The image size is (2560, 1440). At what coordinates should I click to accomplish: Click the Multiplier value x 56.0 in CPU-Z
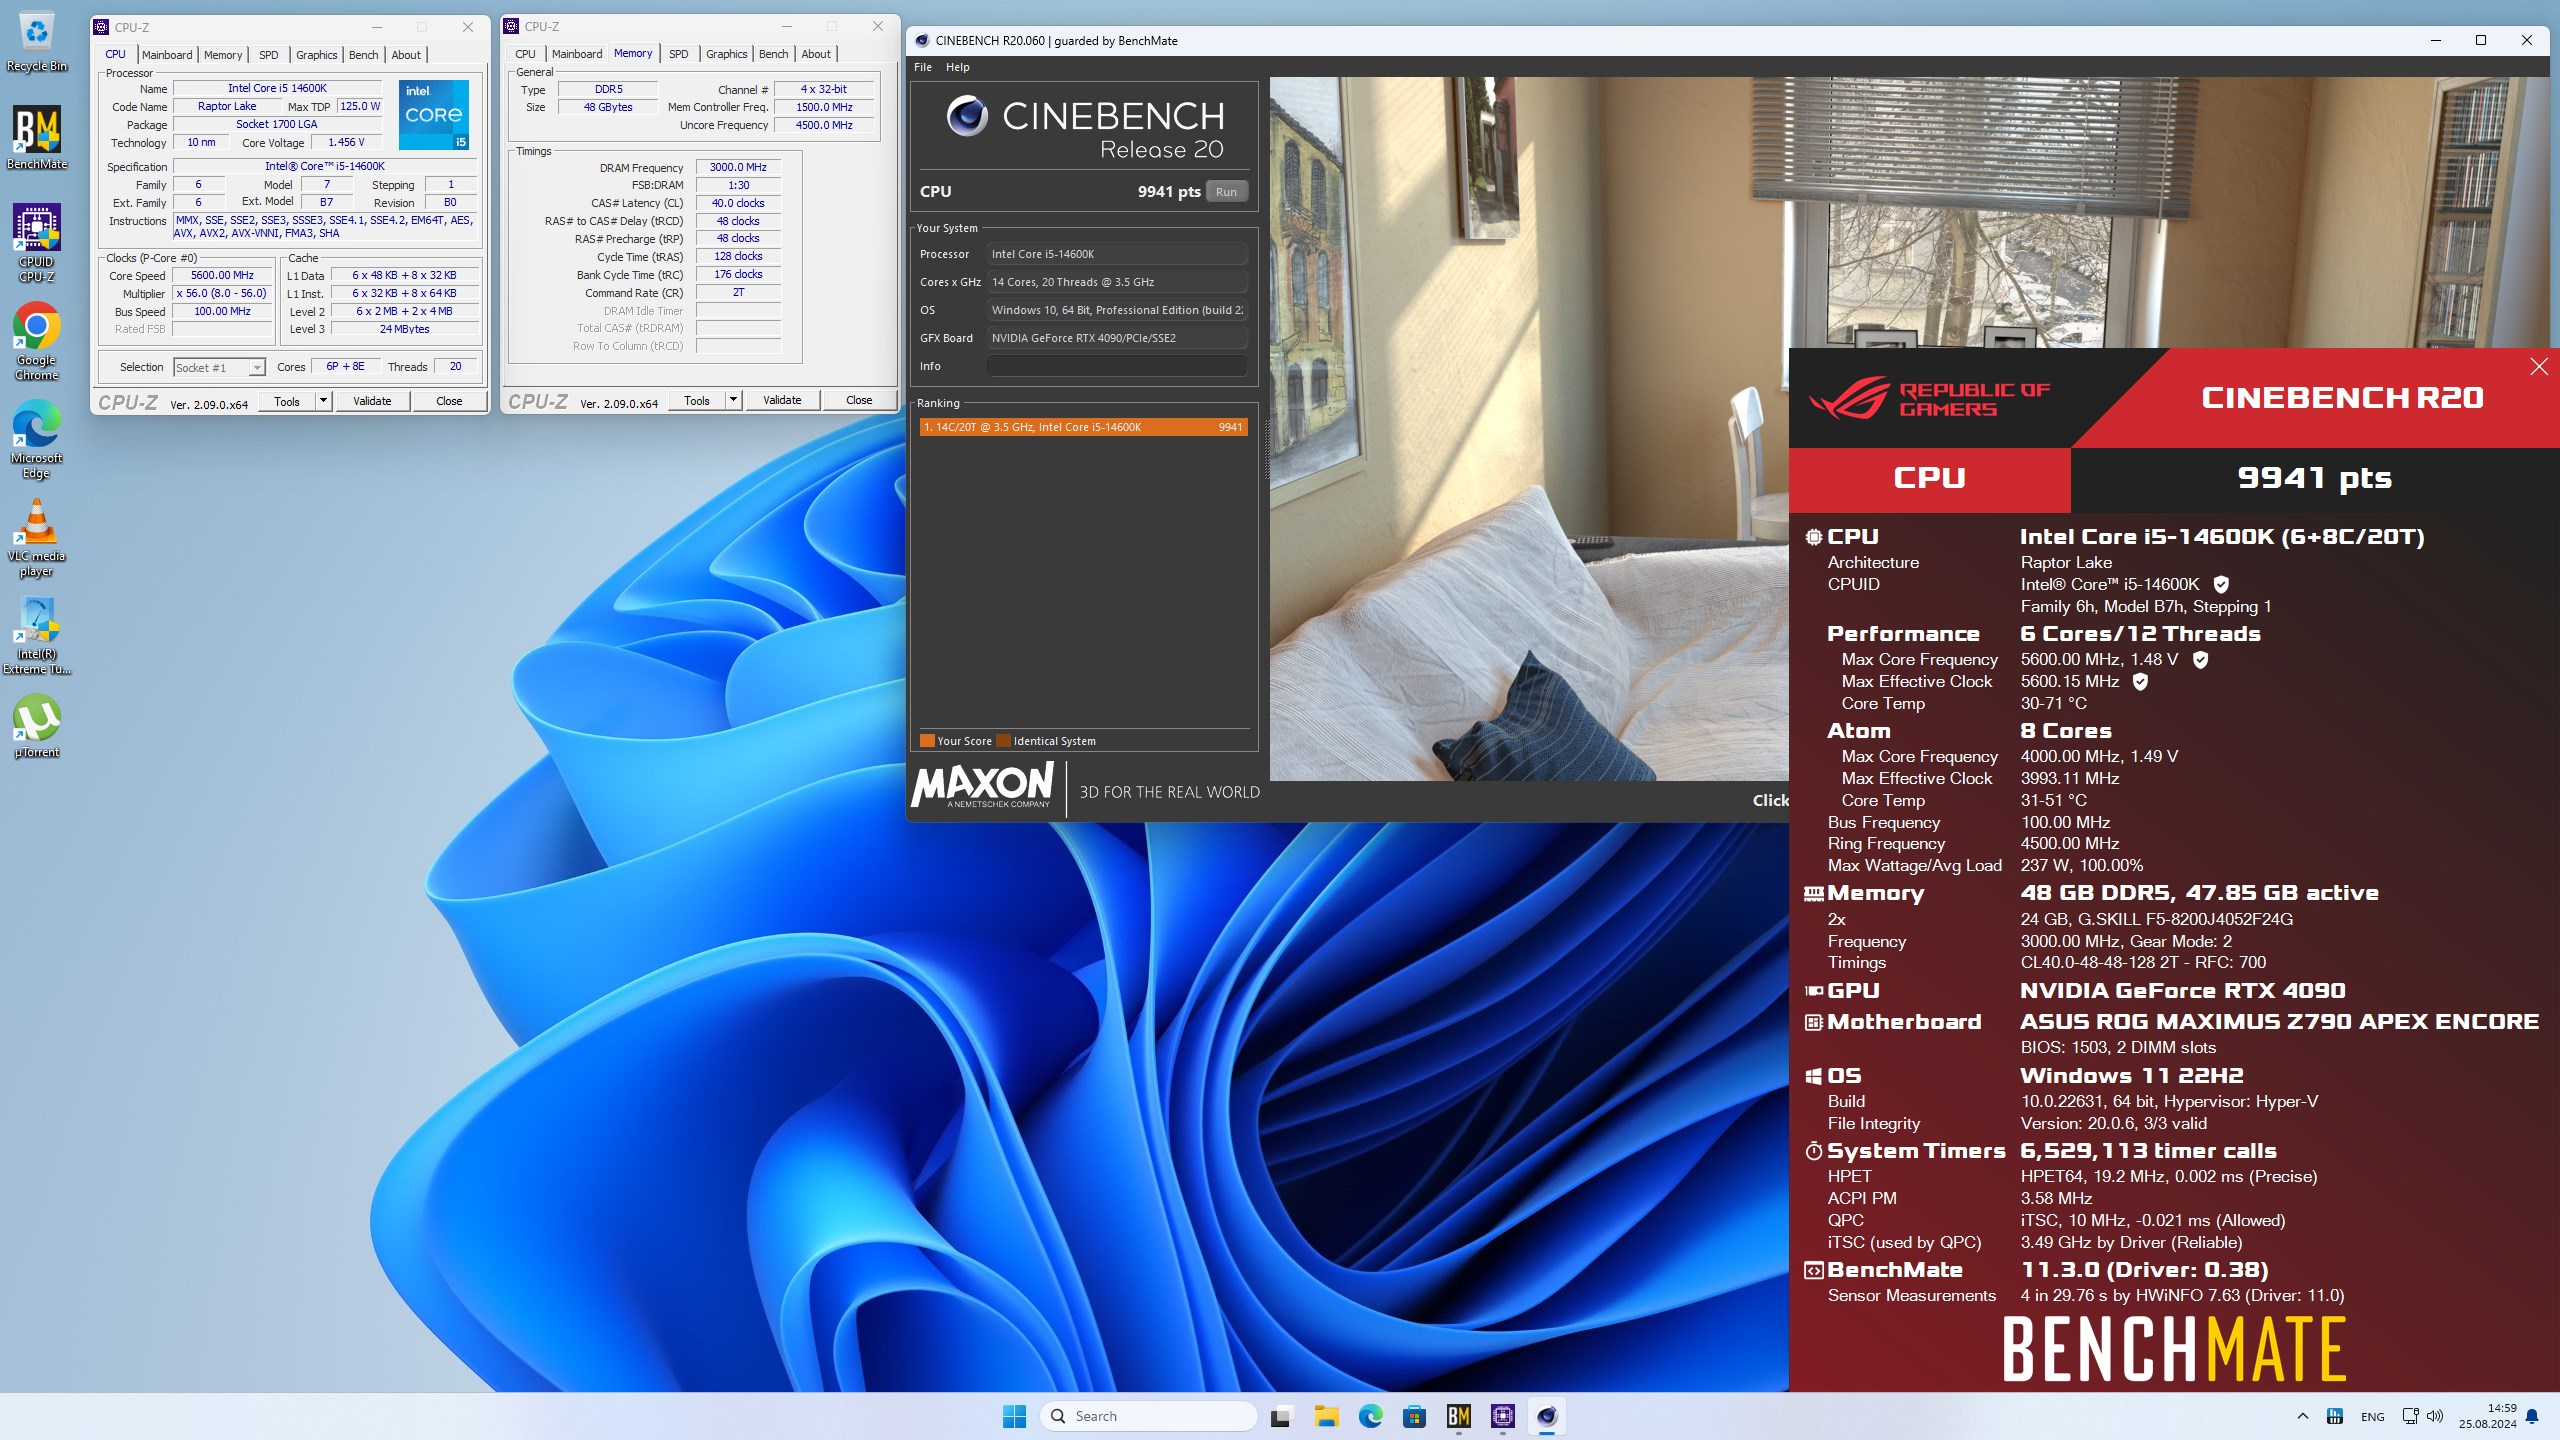click(222, 294)
